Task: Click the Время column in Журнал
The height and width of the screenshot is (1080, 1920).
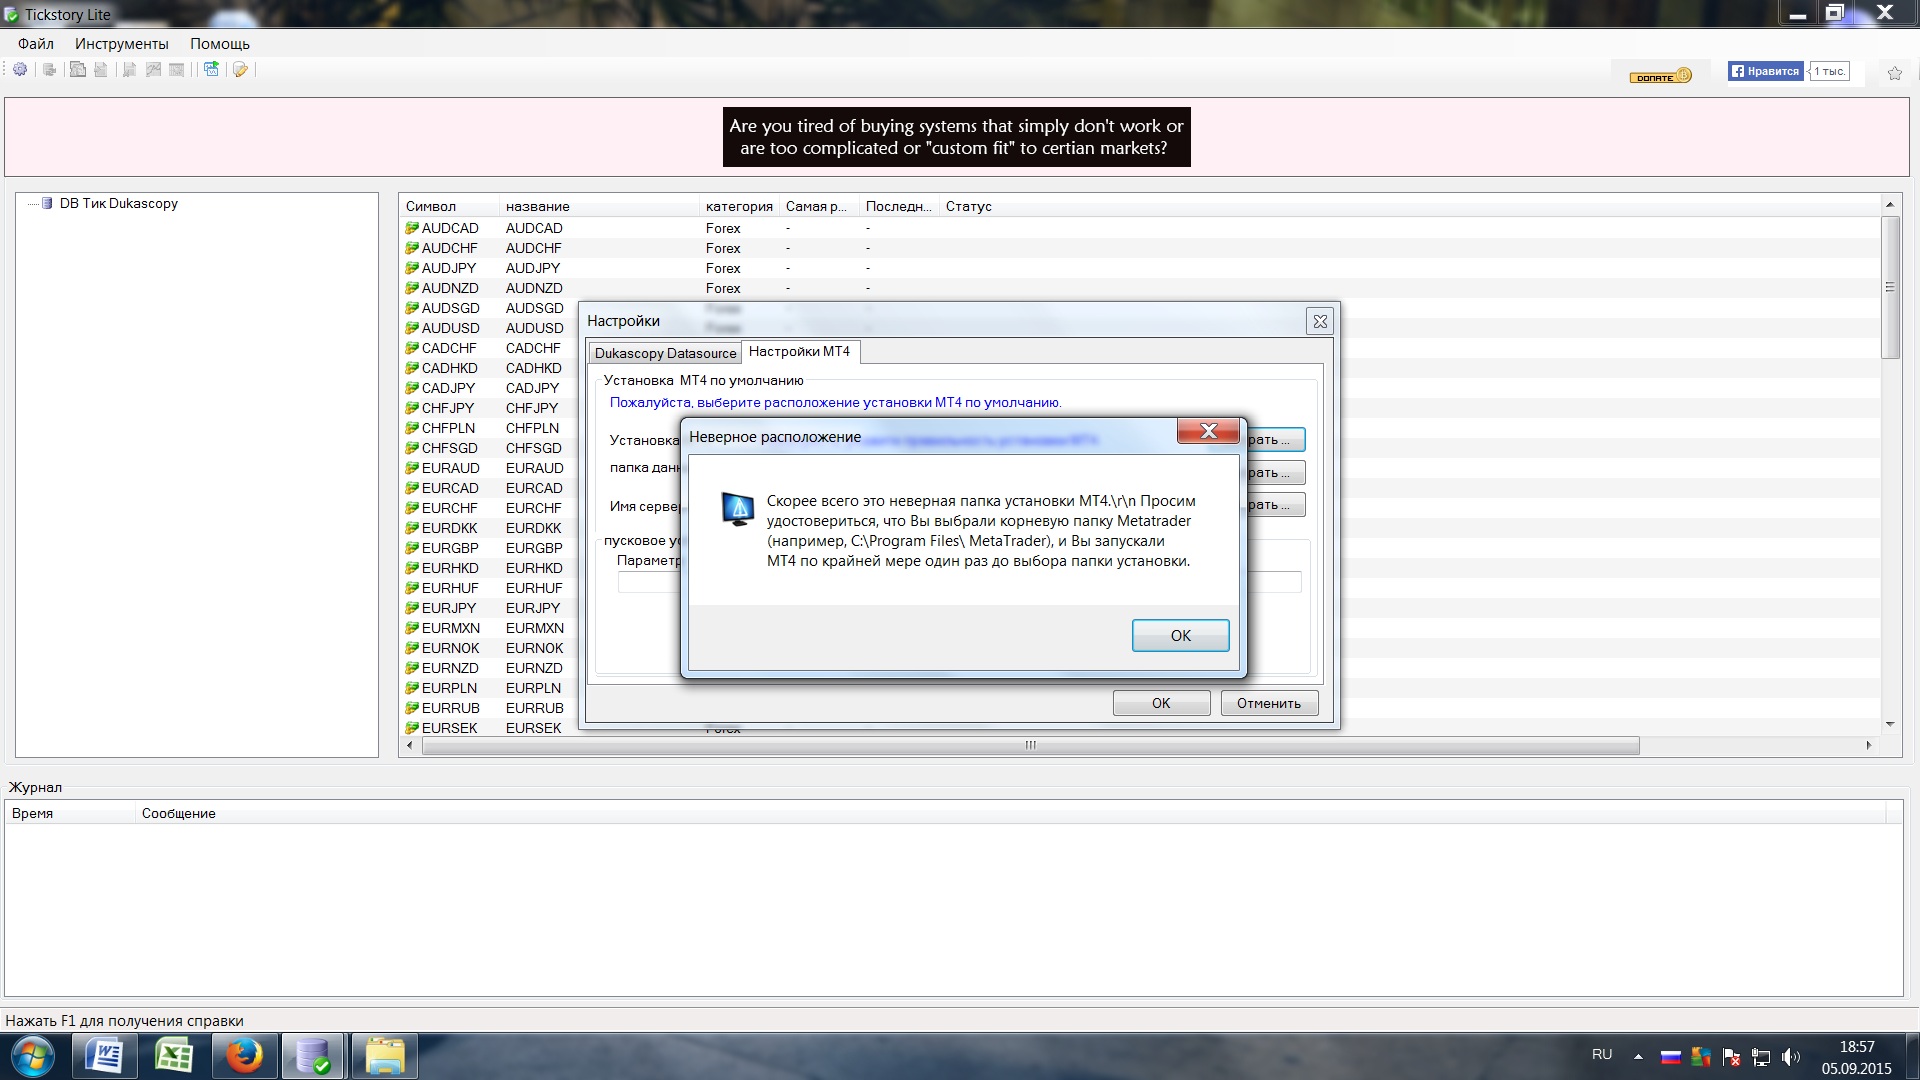Action: click(x=70, y=813)
